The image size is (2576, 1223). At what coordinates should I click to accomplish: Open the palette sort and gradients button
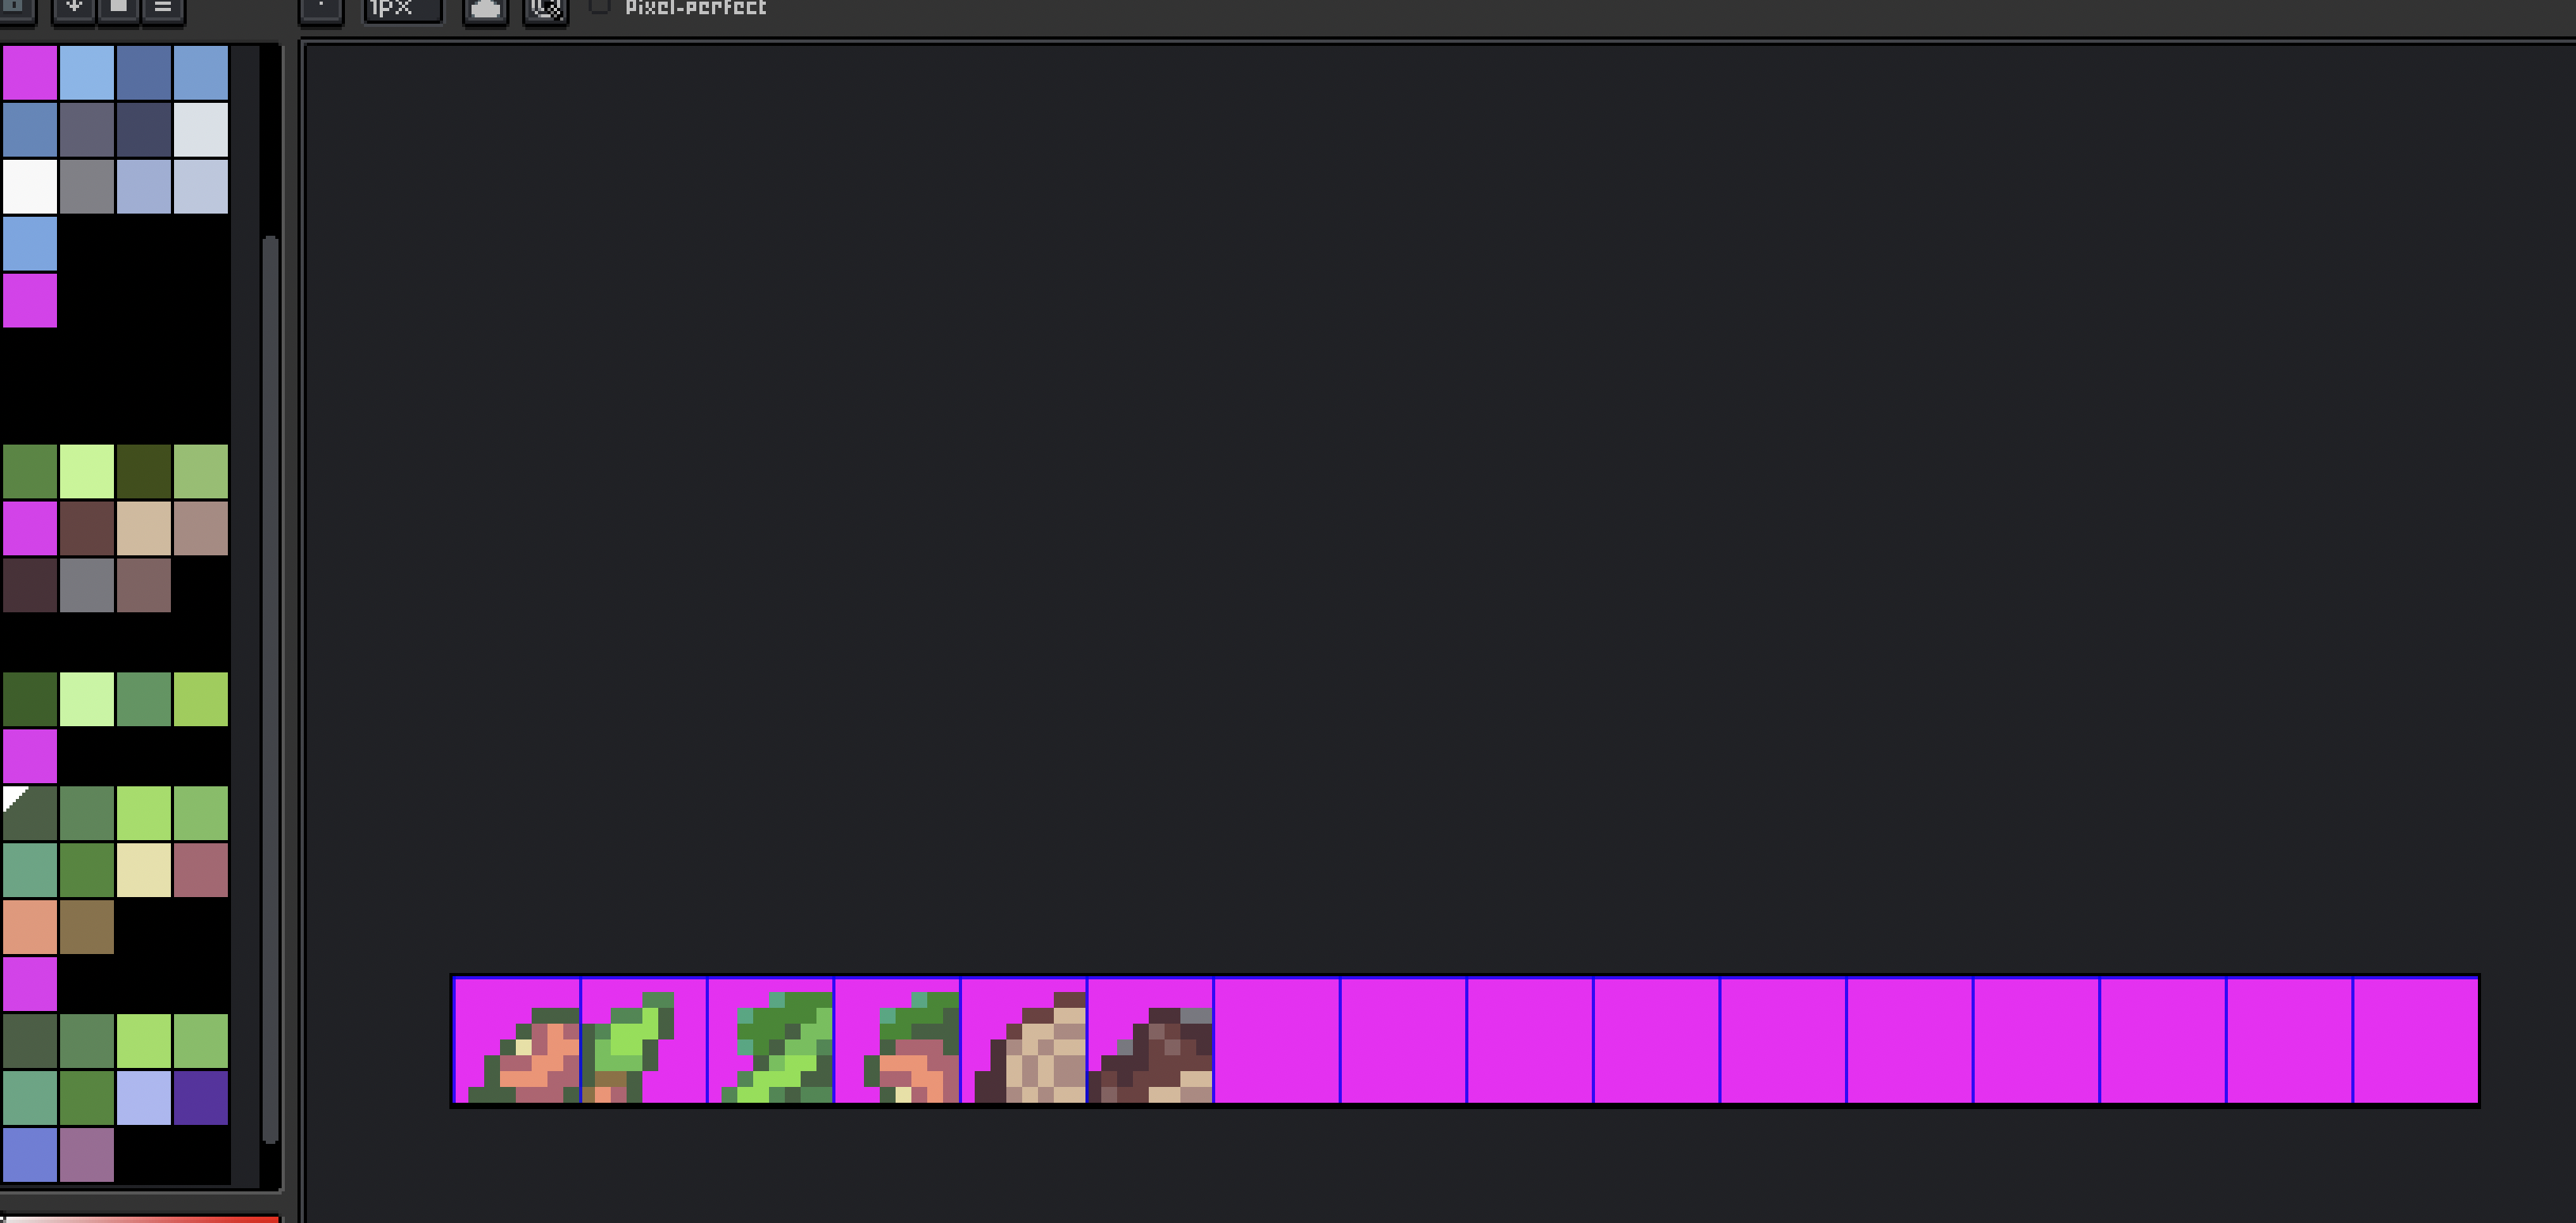pyautogui.click(x=74, y=9)
